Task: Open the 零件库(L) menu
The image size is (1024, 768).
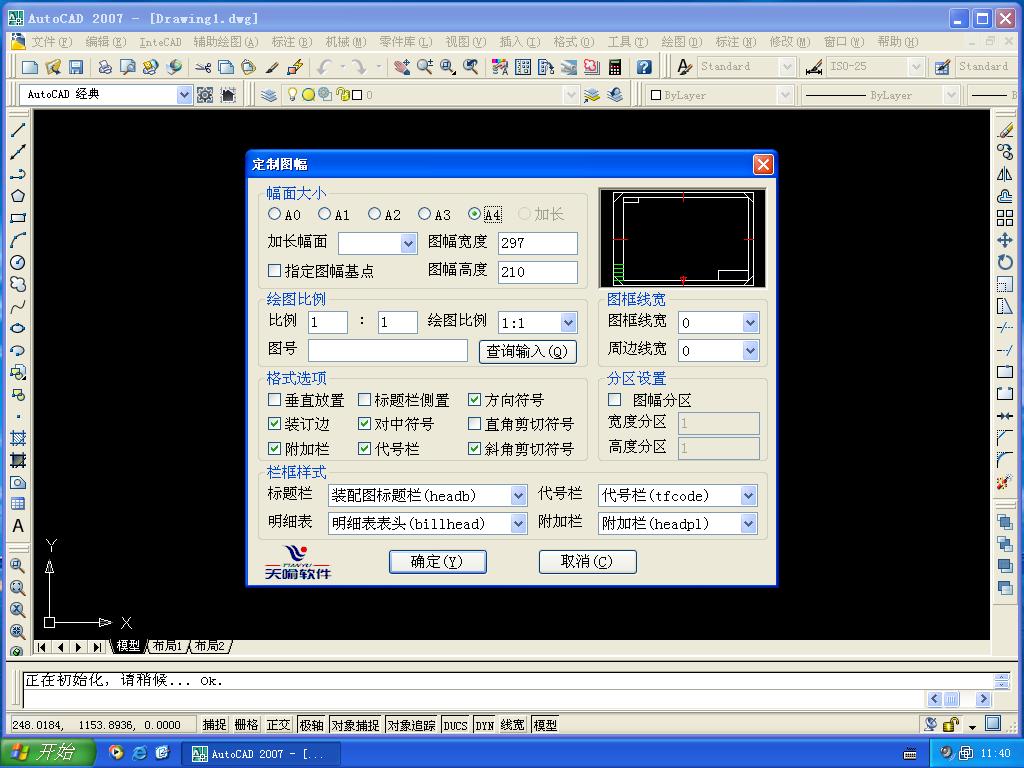Action: [x=406, y=42]
